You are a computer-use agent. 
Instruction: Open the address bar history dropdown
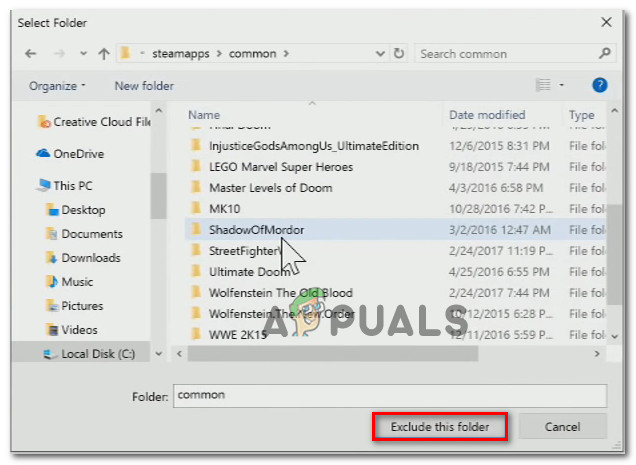coord(380,54)
